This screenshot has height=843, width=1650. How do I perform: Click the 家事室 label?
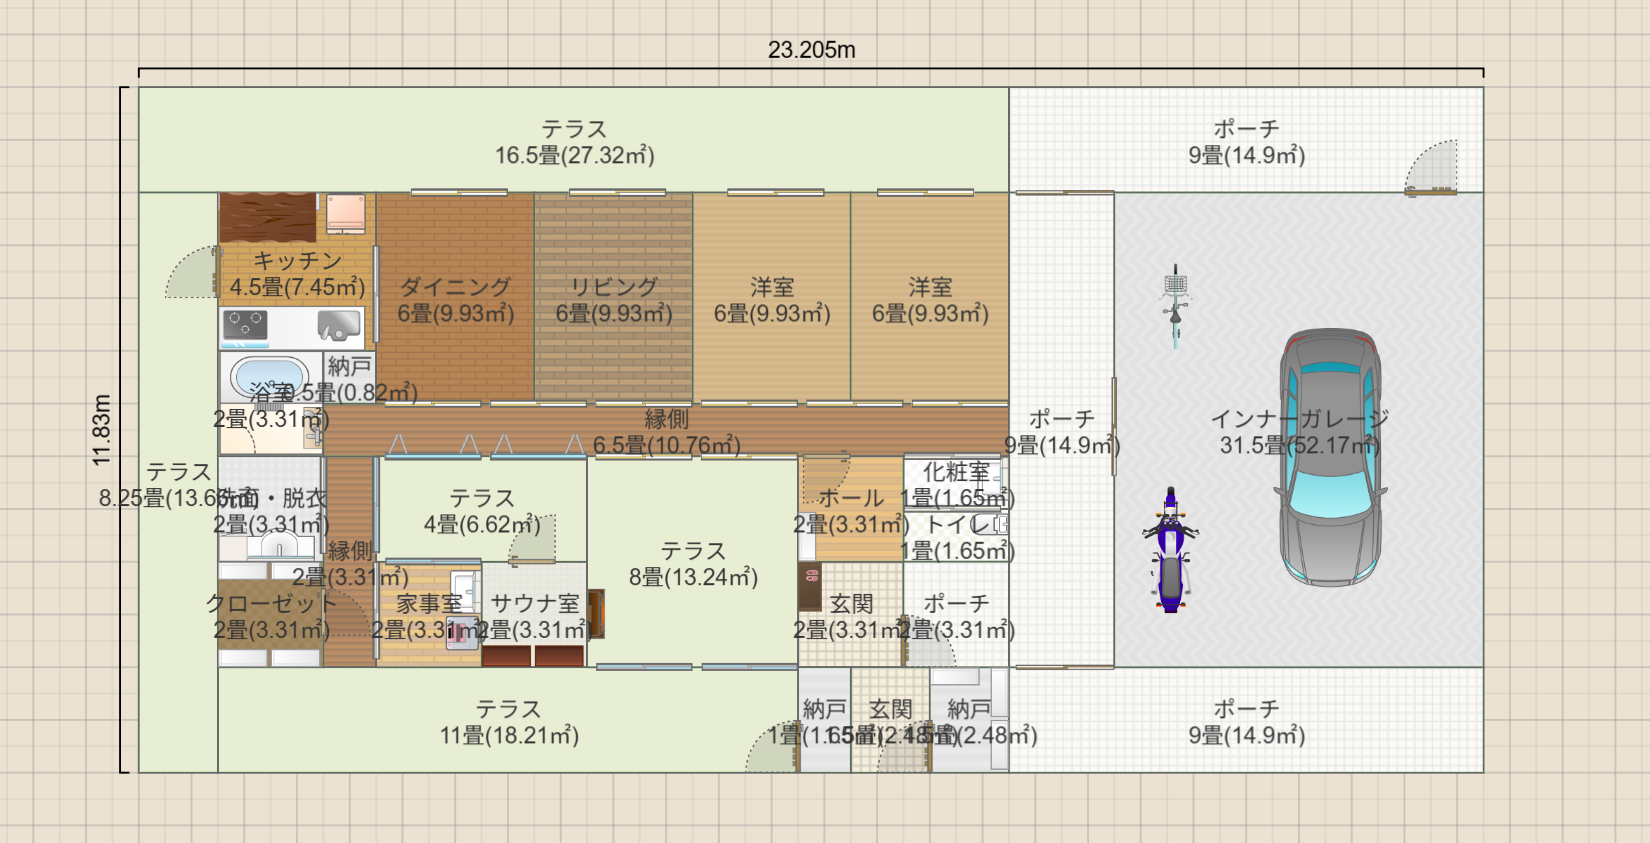pyautogui.click(x=430, y=617)
